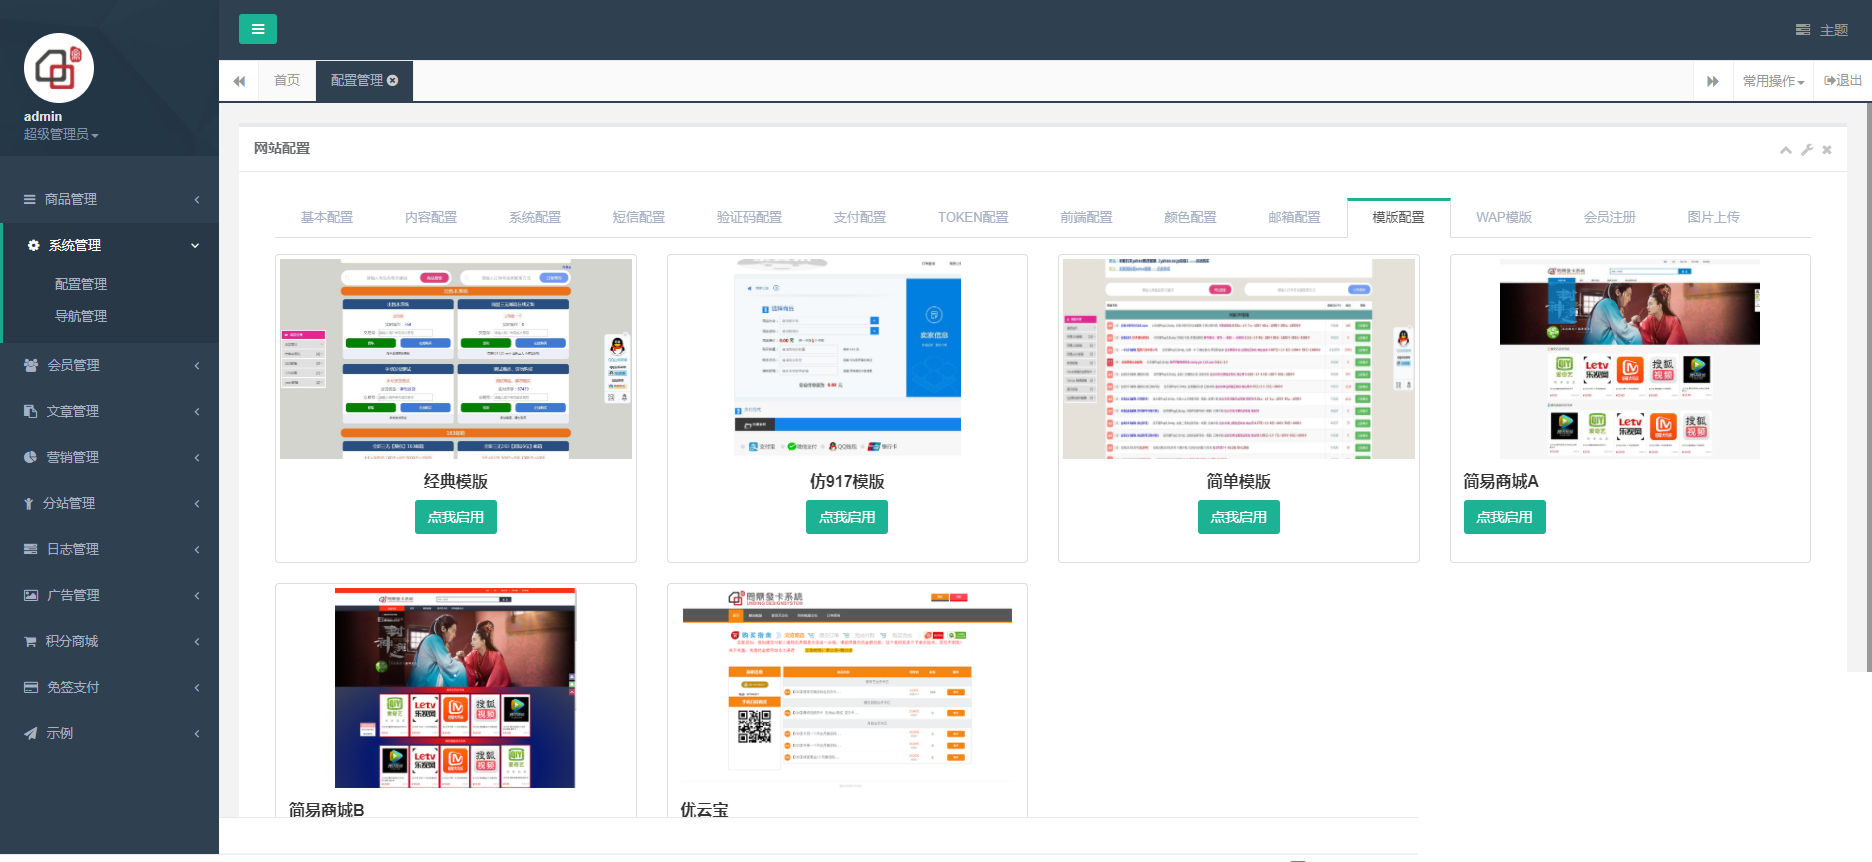Click the 简单模版 preview thumbnail
Image resolution: width=1872 pixels, height=862 pixels.
point(1239,359)
